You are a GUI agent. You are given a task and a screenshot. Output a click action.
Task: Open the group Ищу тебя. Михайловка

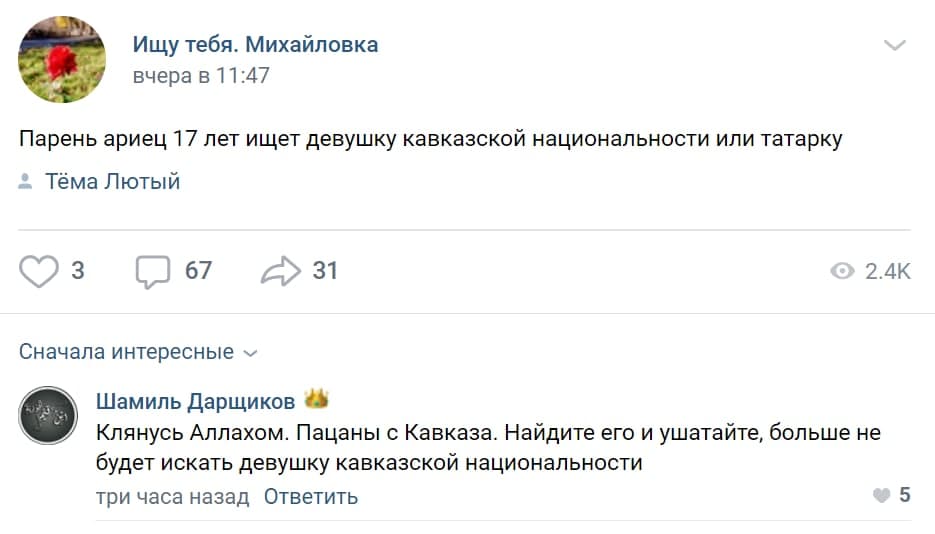(x=255, y=44)
